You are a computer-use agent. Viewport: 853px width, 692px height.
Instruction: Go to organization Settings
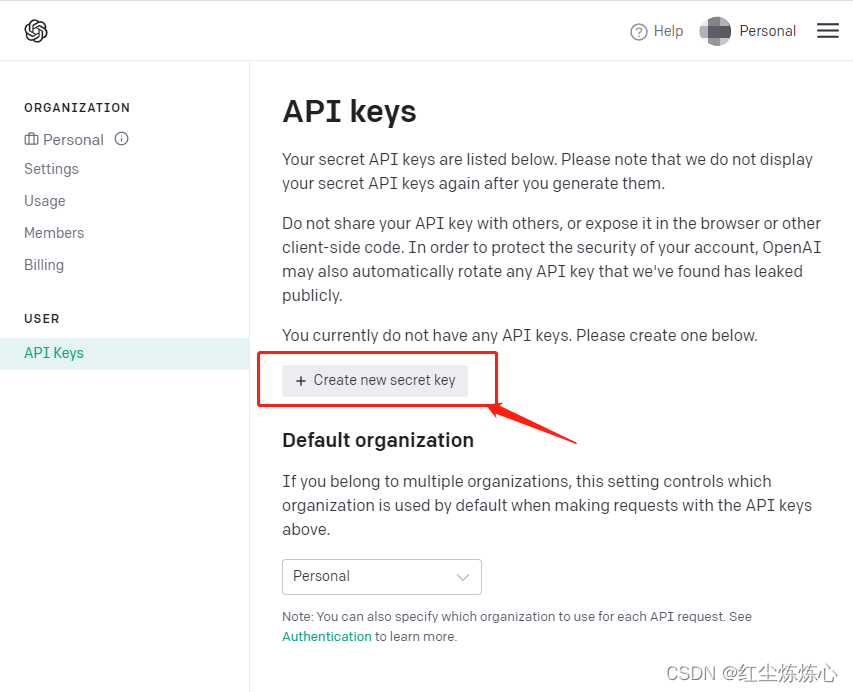51,169
